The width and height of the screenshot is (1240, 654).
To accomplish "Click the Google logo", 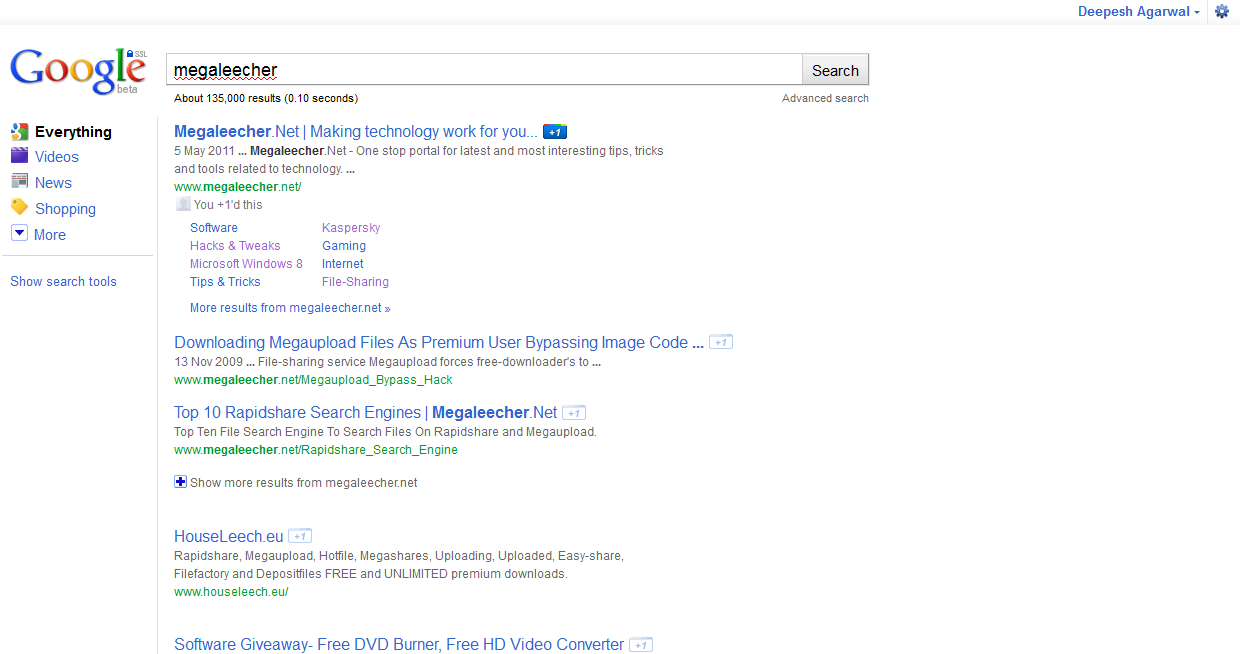I will [78, 70].
